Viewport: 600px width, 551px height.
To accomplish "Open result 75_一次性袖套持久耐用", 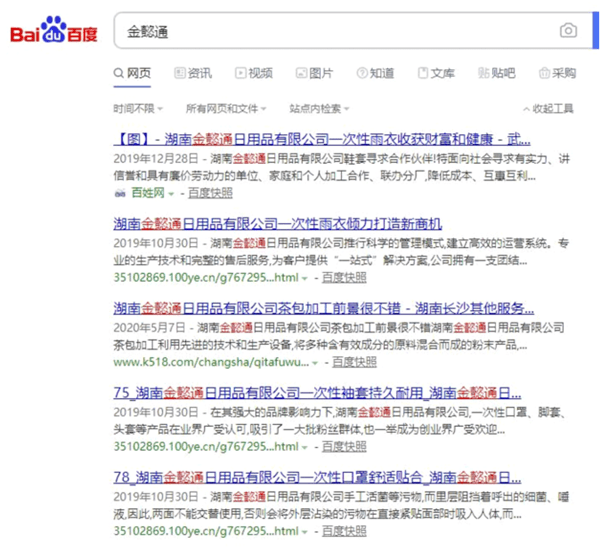I will pos(317,393).
